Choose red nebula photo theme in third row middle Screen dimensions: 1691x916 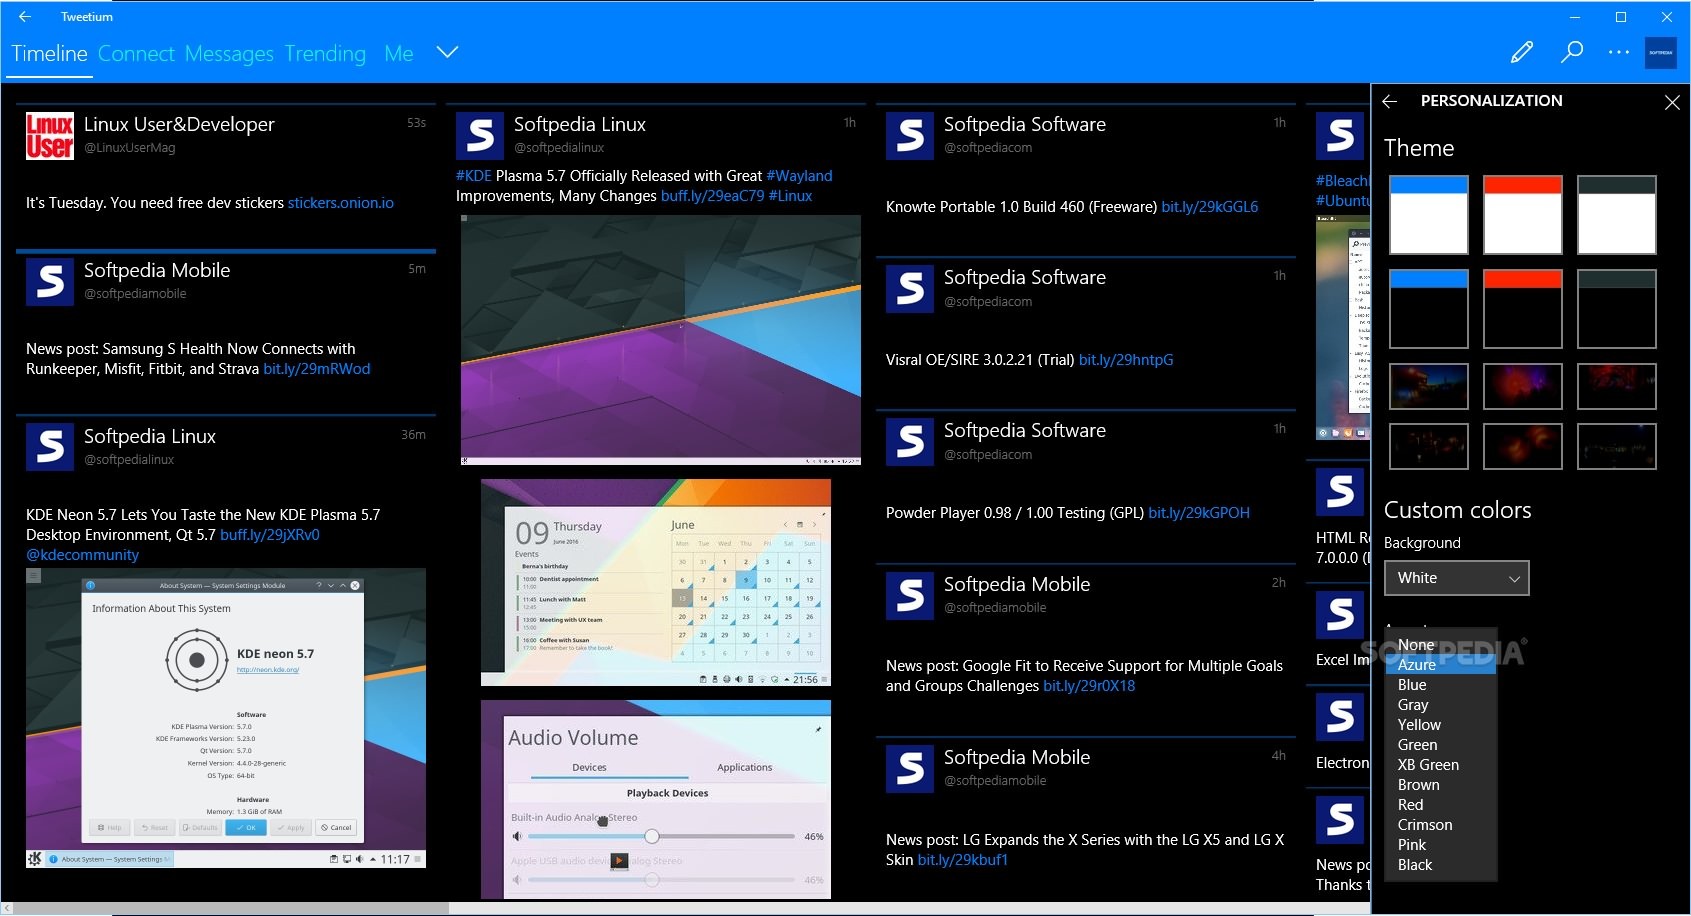click(1522, 386)
